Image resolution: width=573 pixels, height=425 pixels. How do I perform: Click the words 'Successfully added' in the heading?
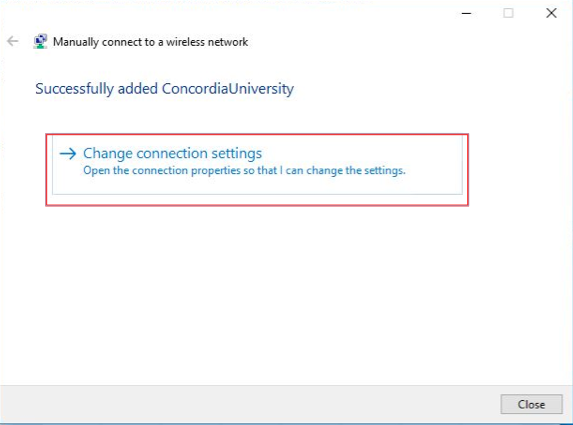coord(96,89)
